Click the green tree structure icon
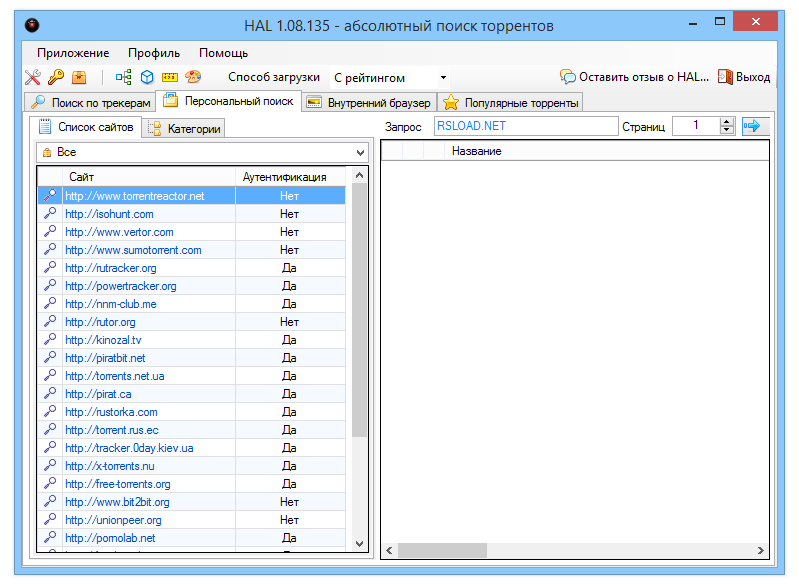This screenshot has height=585, width=799. pos(123,77)
